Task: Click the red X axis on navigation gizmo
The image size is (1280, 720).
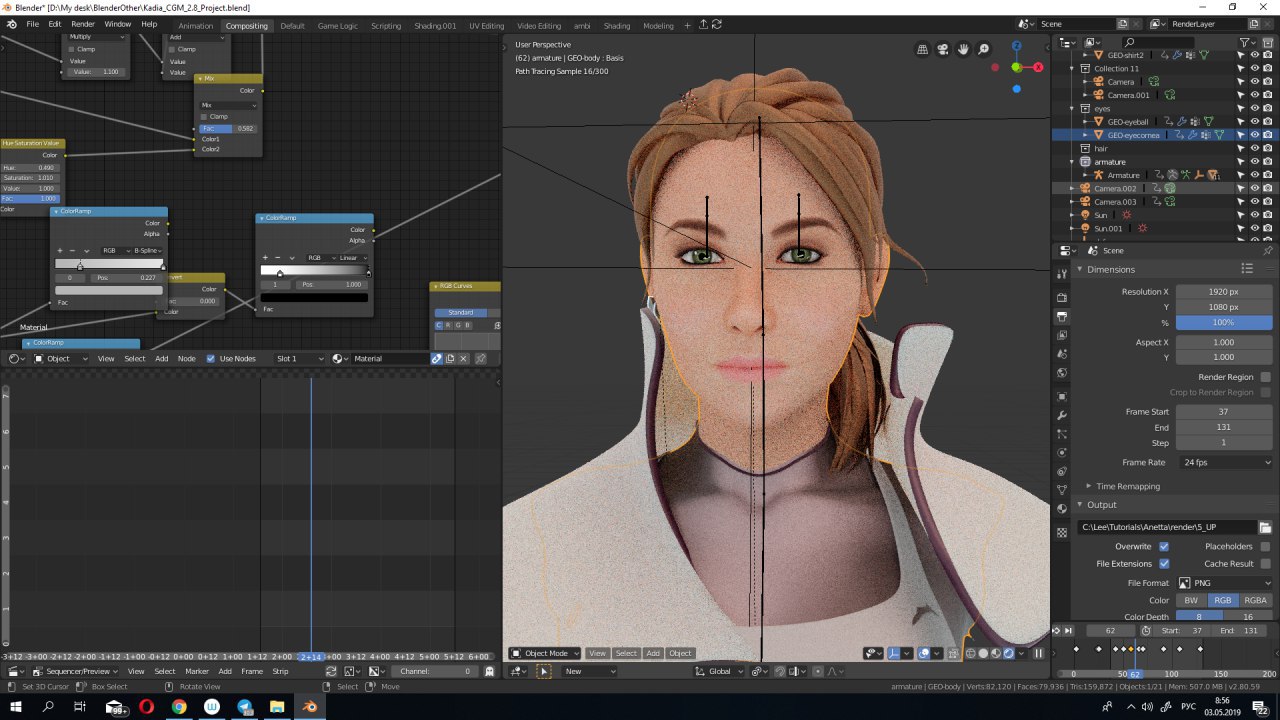Action: (1038, 67)
